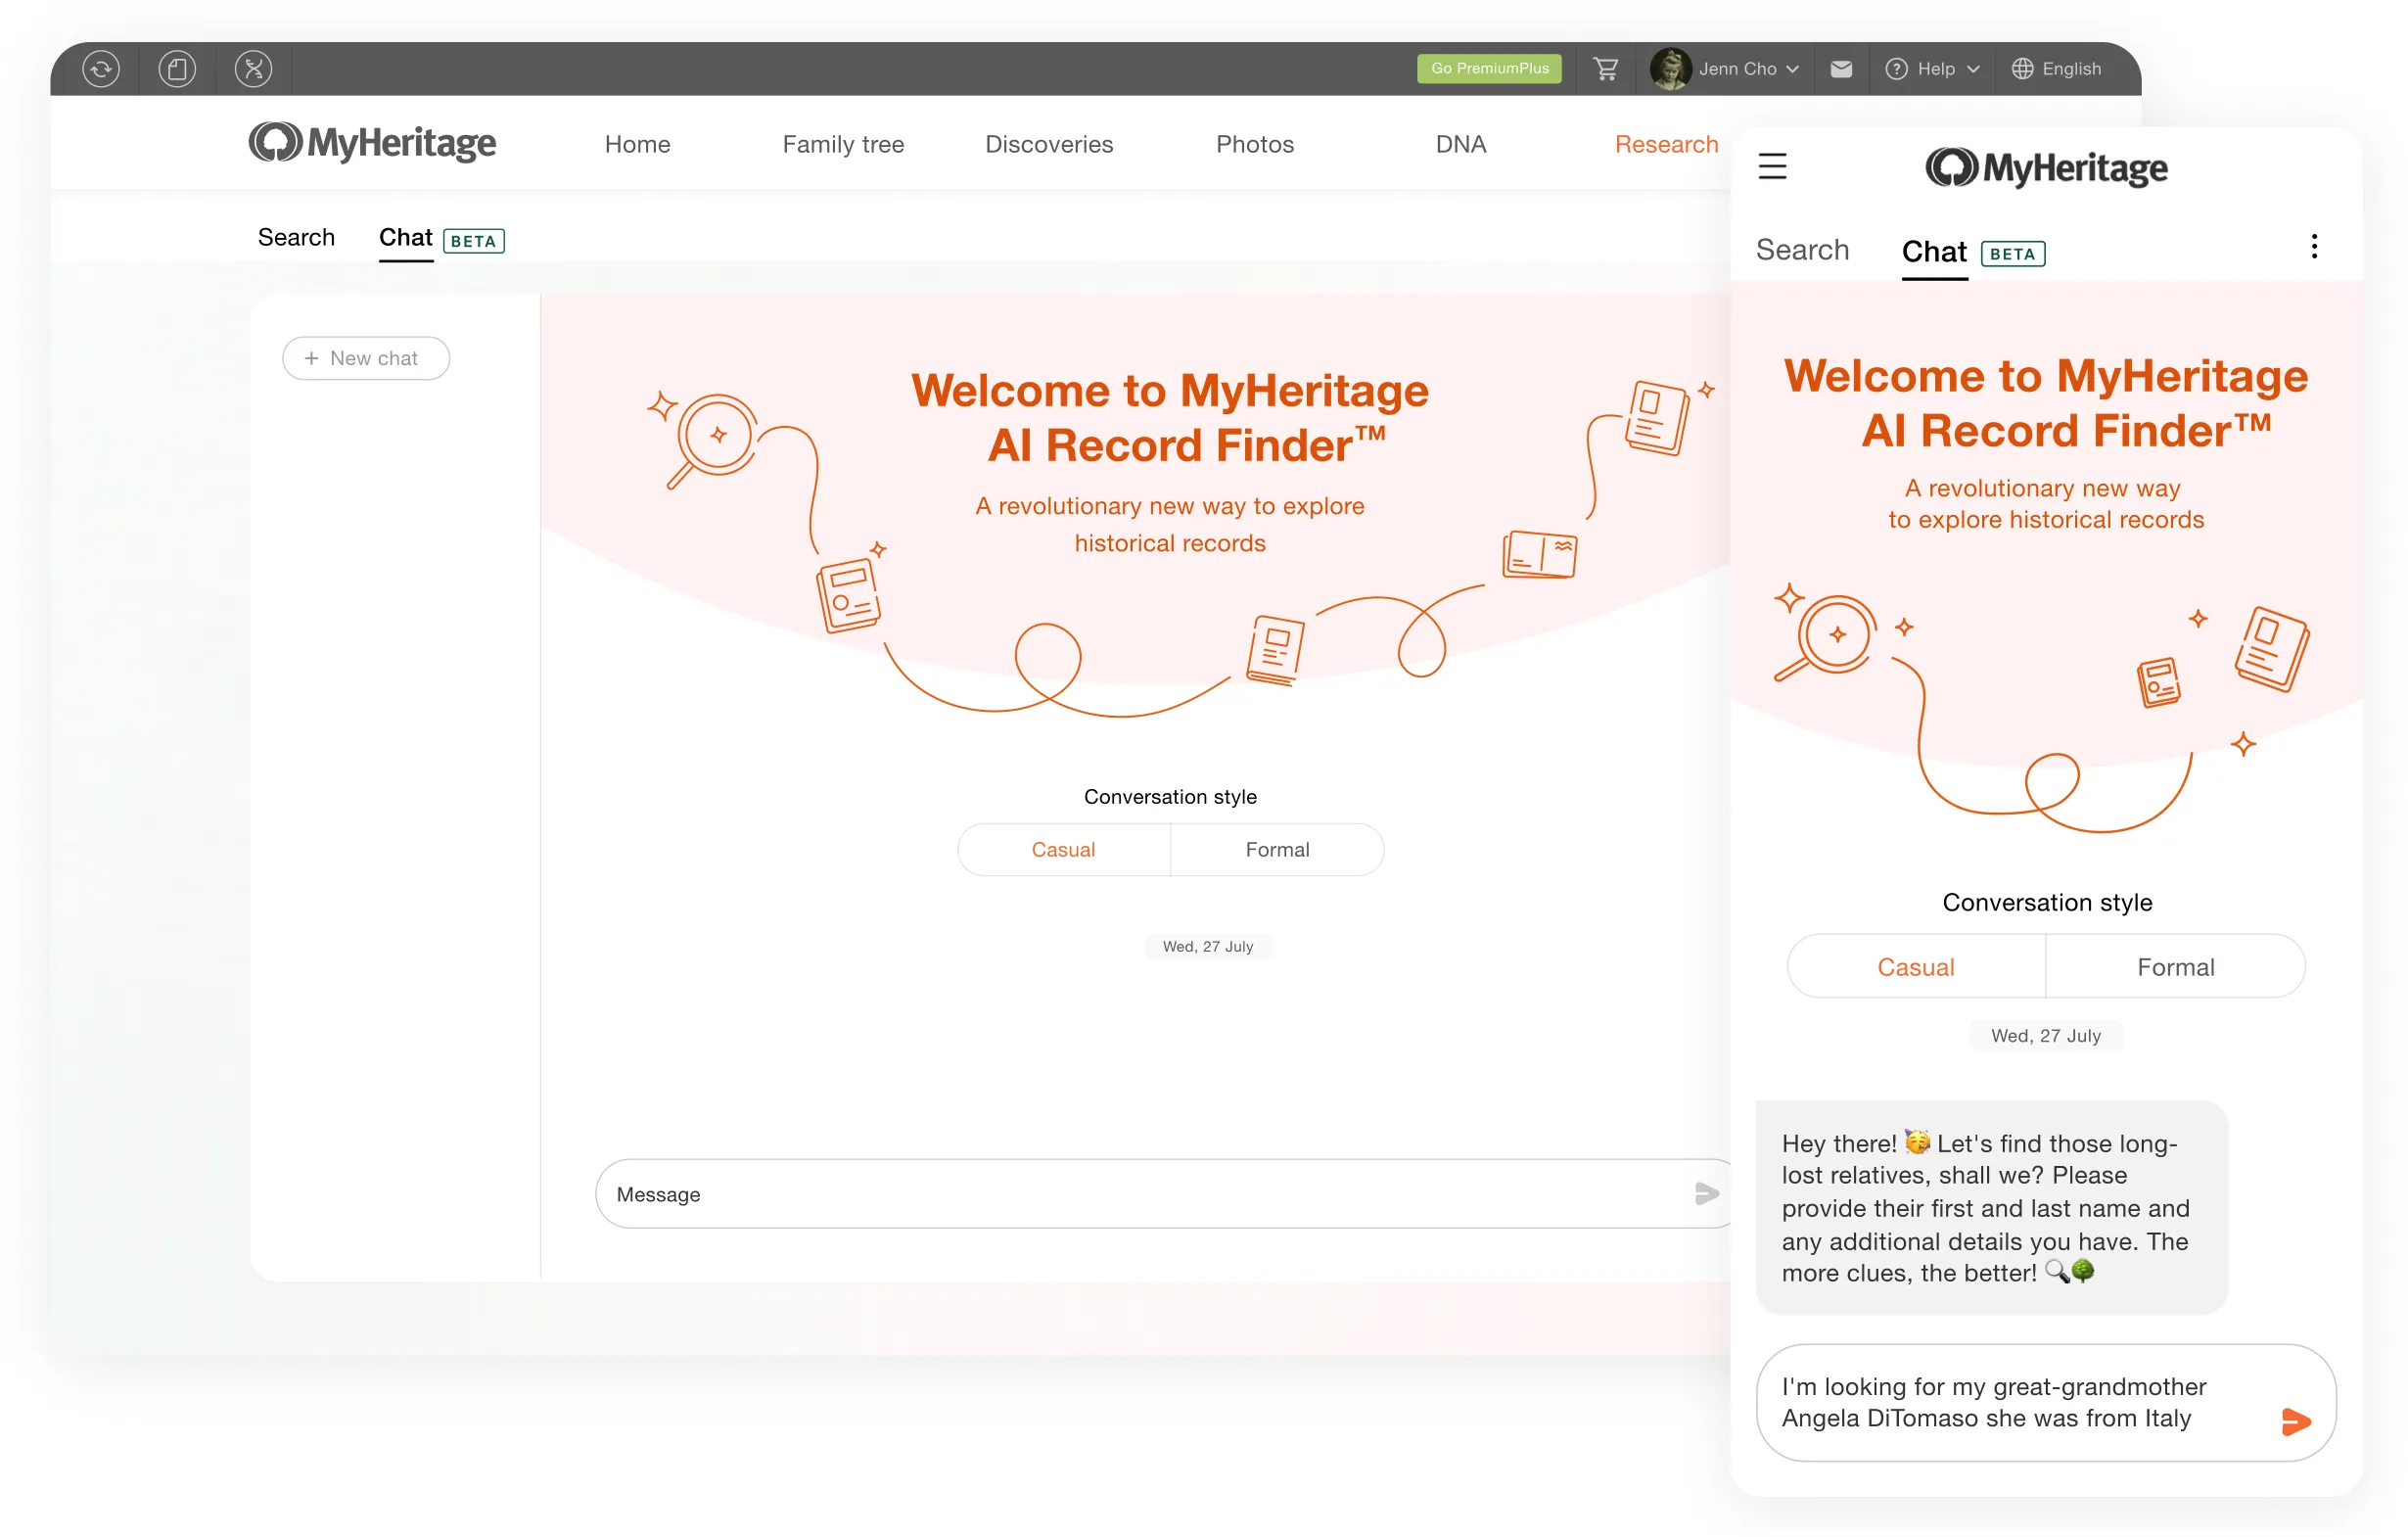This screenshot has height=1537, width=2408.
Task: Switch to the Chat tab in desktop view
Action: click(x=405, y=238)
